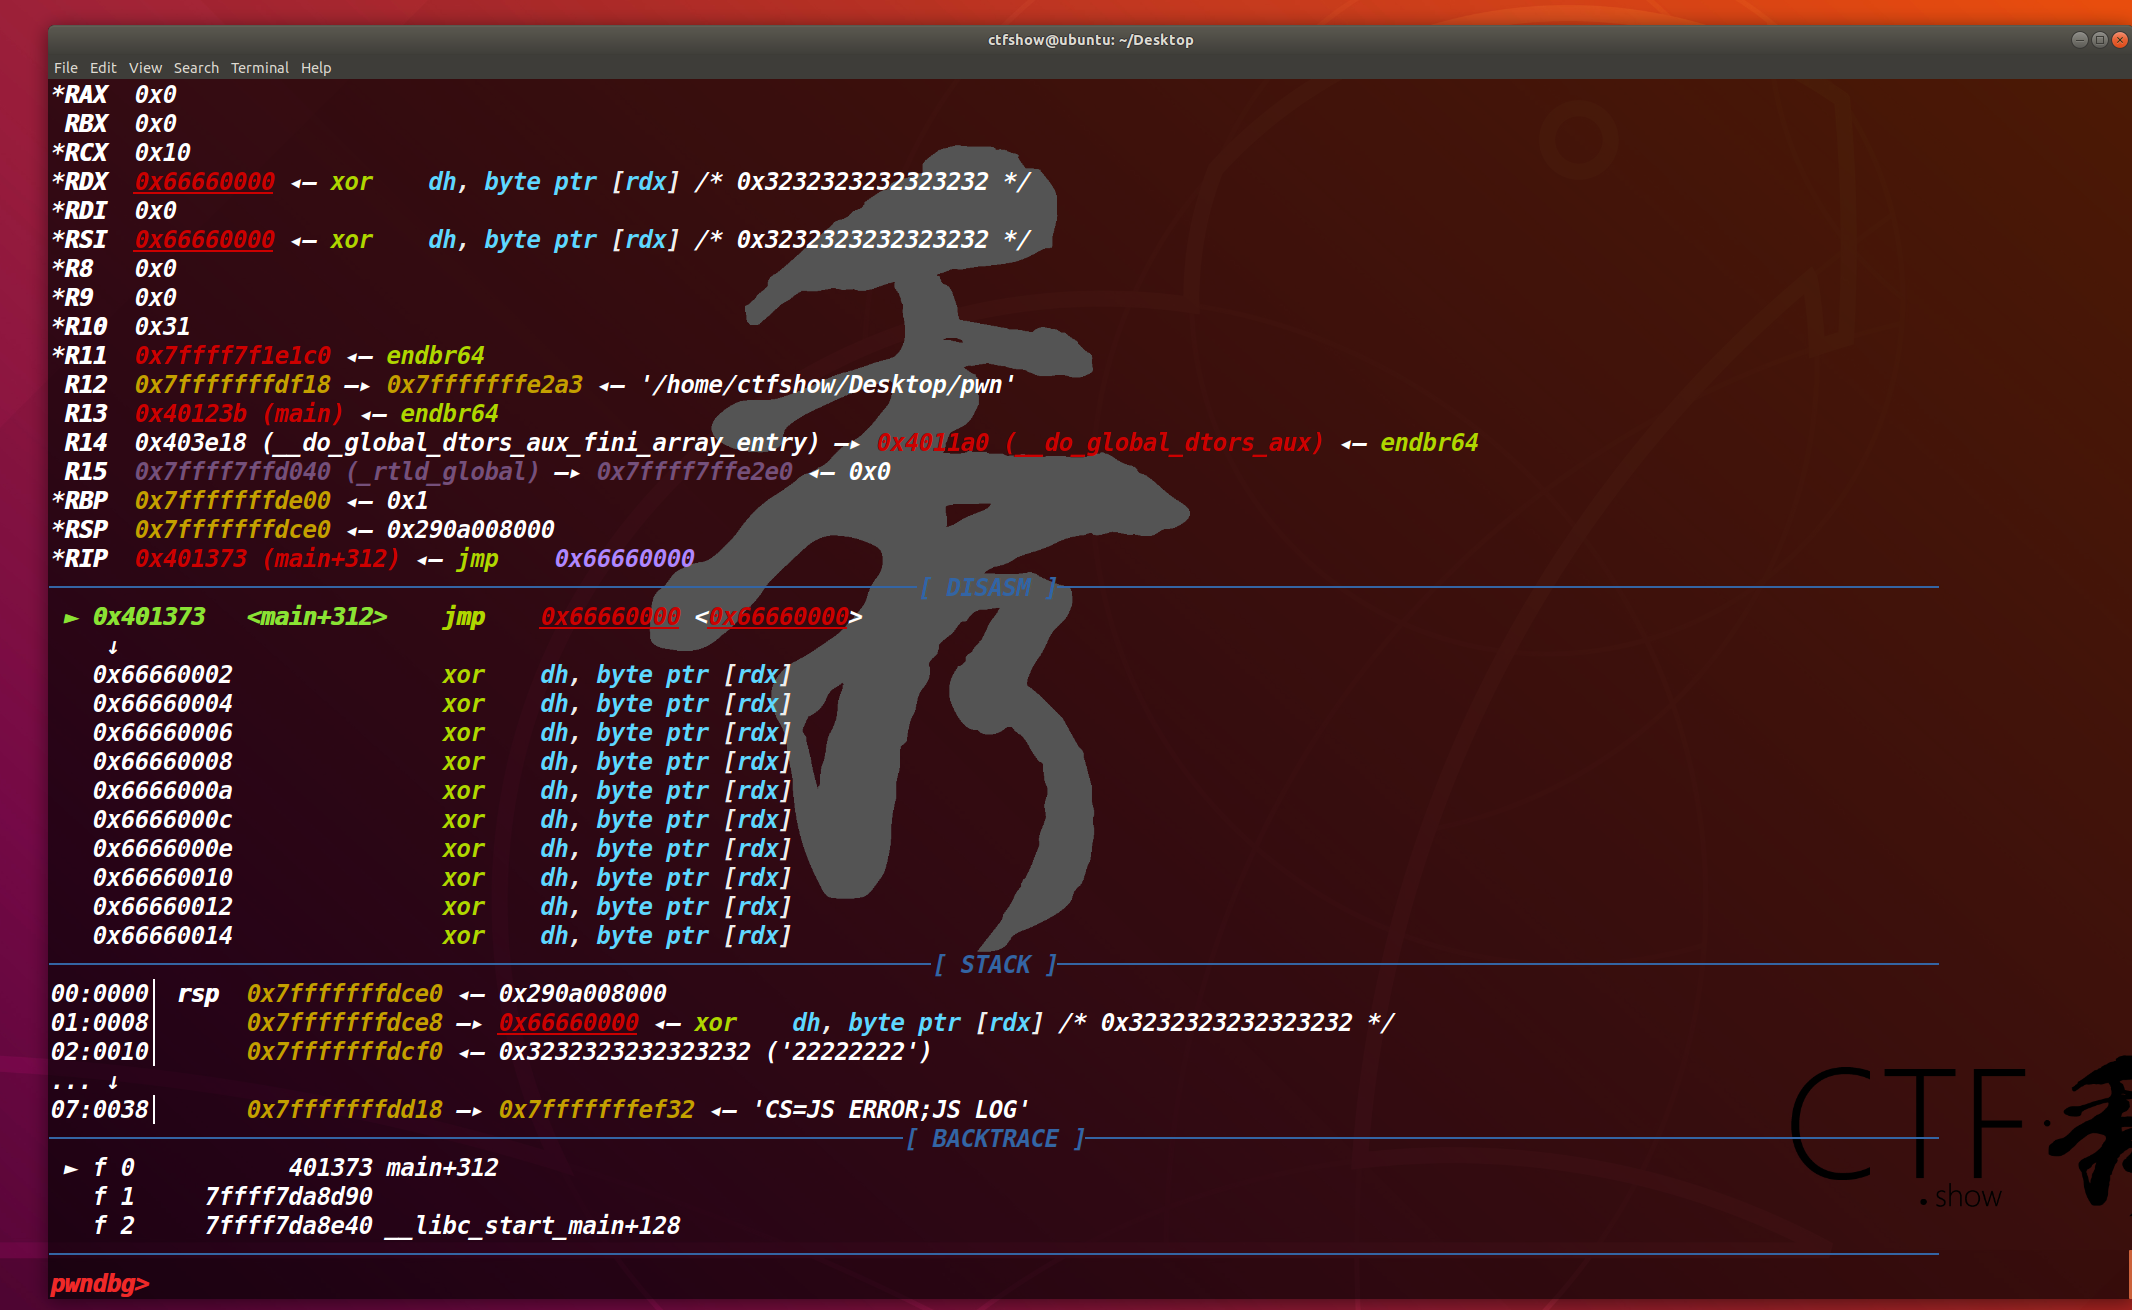Open the File menu

pos(66,67)
